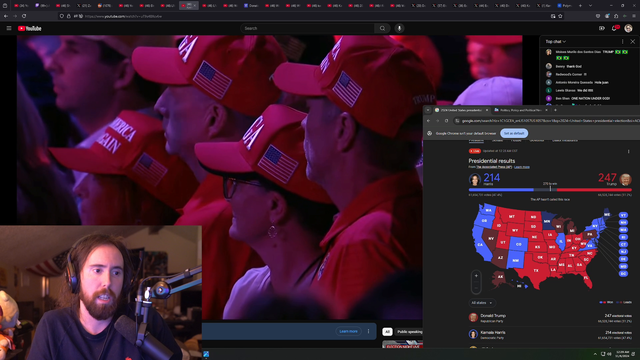The image size is (640, 360).
Task: Expand the Top chat dropdown
Action: click(x=556, y=42)
